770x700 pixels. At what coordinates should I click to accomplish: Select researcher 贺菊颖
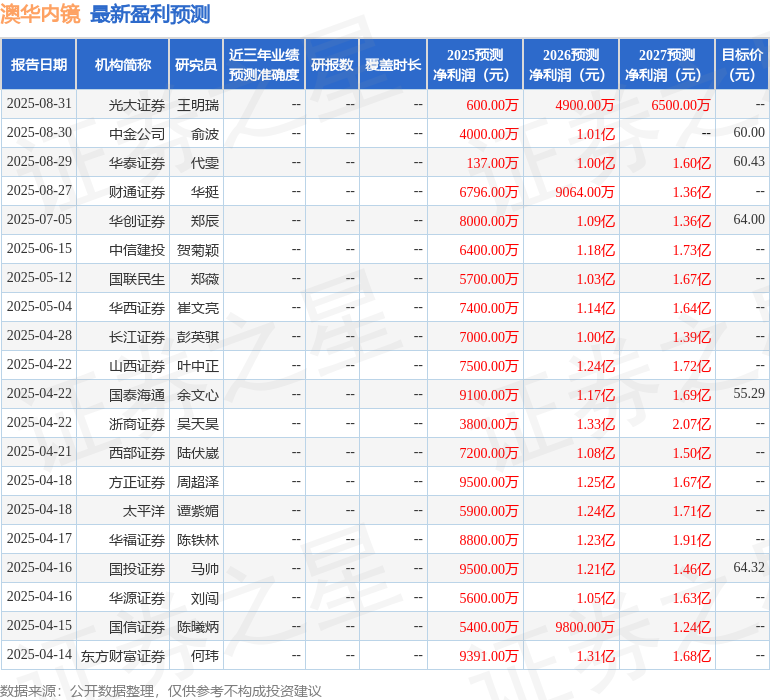(x=198, y=250)
